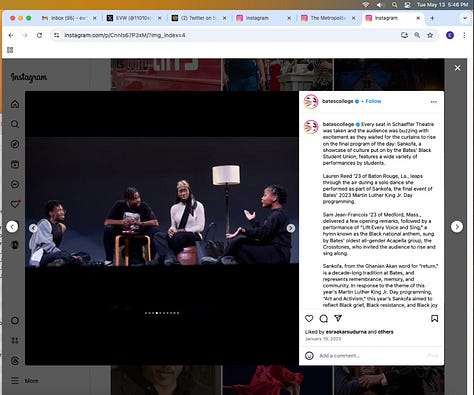Open macOS Spotlight search
This screenshot has width=474, height=395.
click(x=394, y=5)
